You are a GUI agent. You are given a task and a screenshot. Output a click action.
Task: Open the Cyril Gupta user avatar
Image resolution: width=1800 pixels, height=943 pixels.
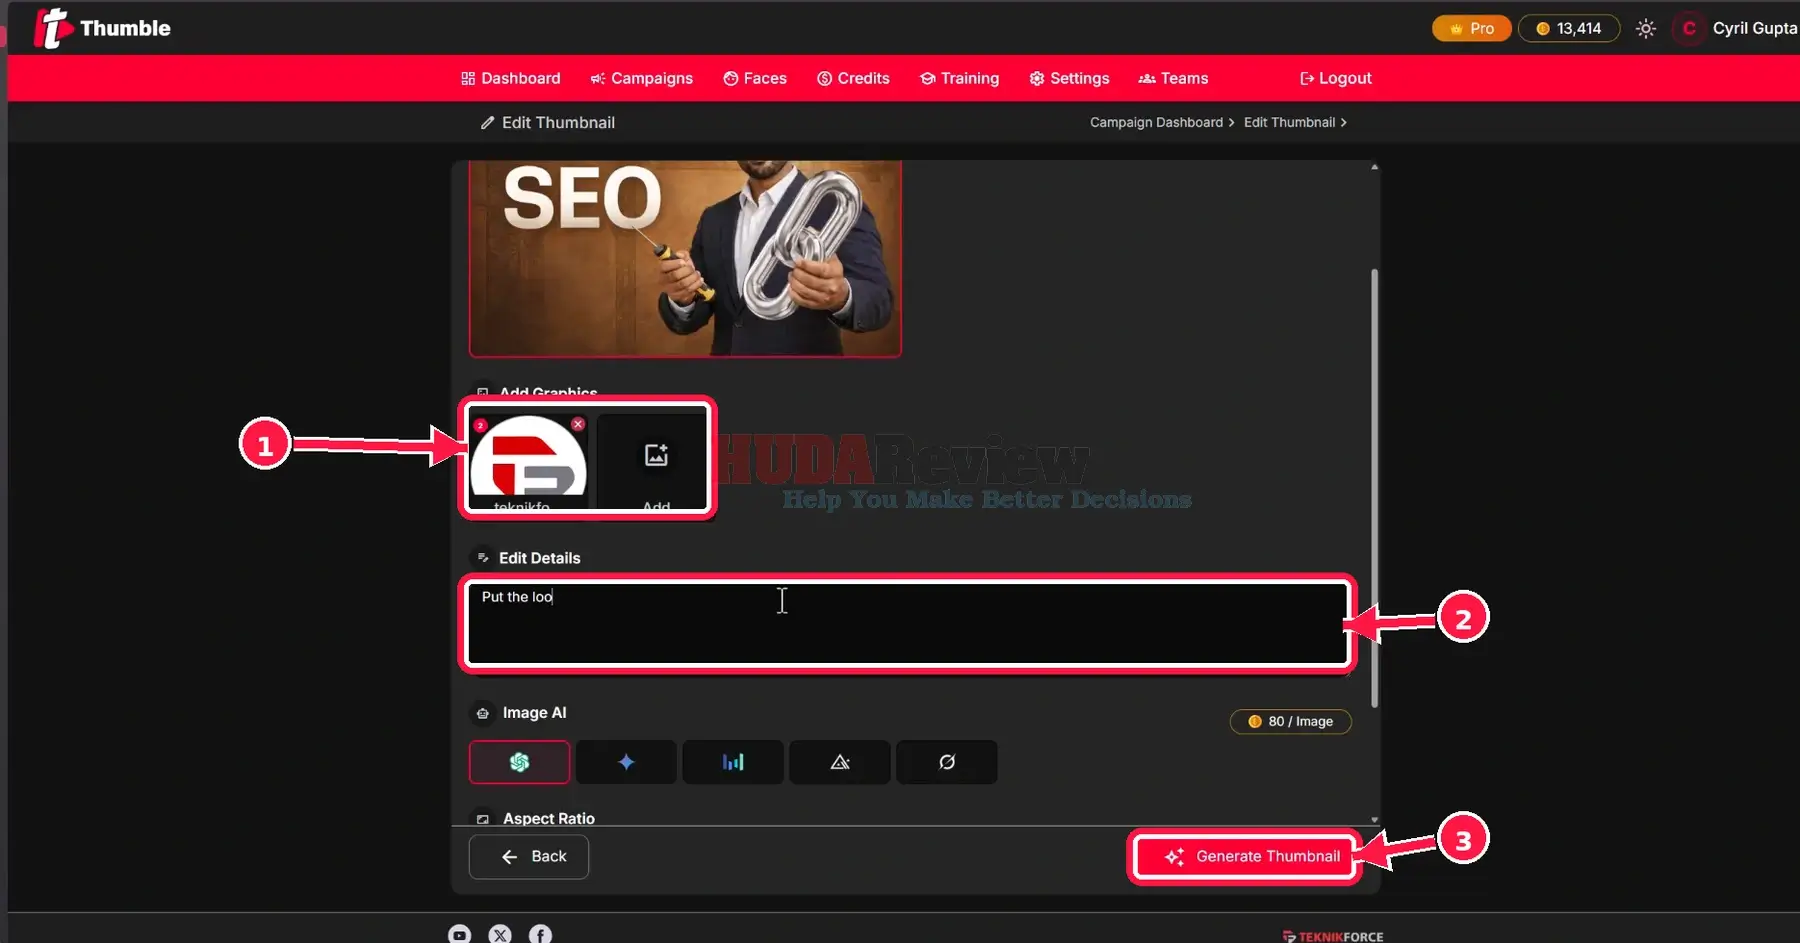1689,28
